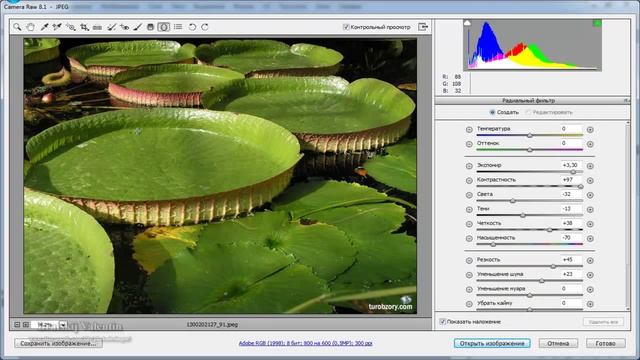The width and height of the screenshot is (640, 360).
Task: Select the Создать radio button
Action: (x=492, y=112)
